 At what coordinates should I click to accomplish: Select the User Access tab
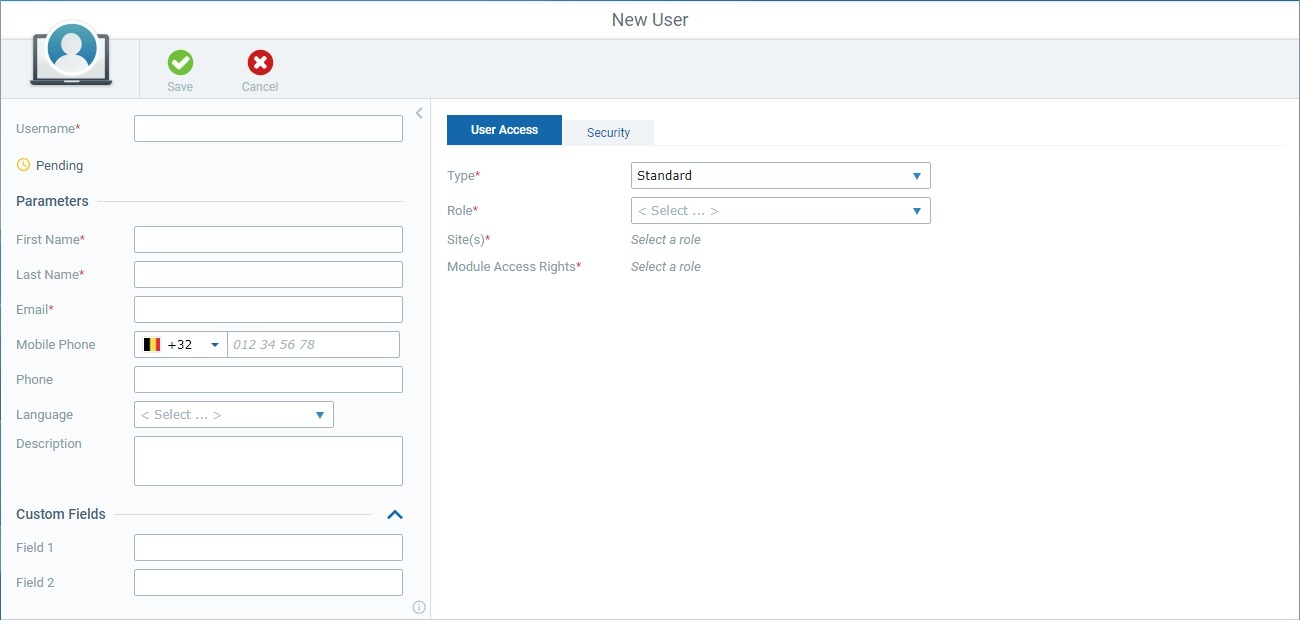click(x=504, y=130)
